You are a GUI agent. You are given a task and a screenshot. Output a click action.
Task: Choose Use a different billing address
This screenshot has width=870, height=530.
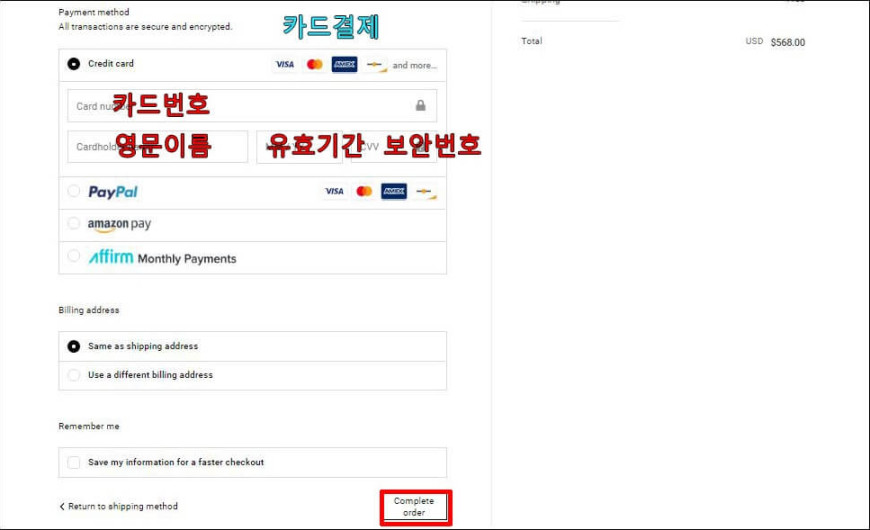pos(73,375)
